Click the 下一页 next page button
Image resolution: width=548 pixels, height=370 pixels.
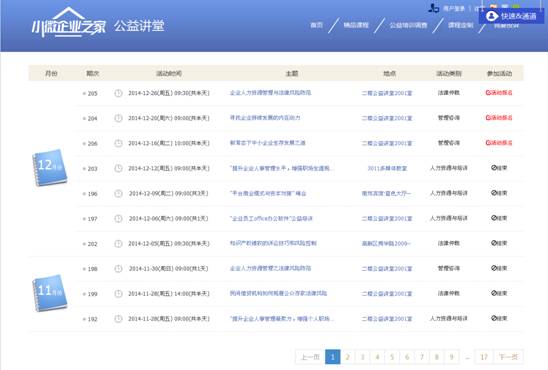[509, 357]
